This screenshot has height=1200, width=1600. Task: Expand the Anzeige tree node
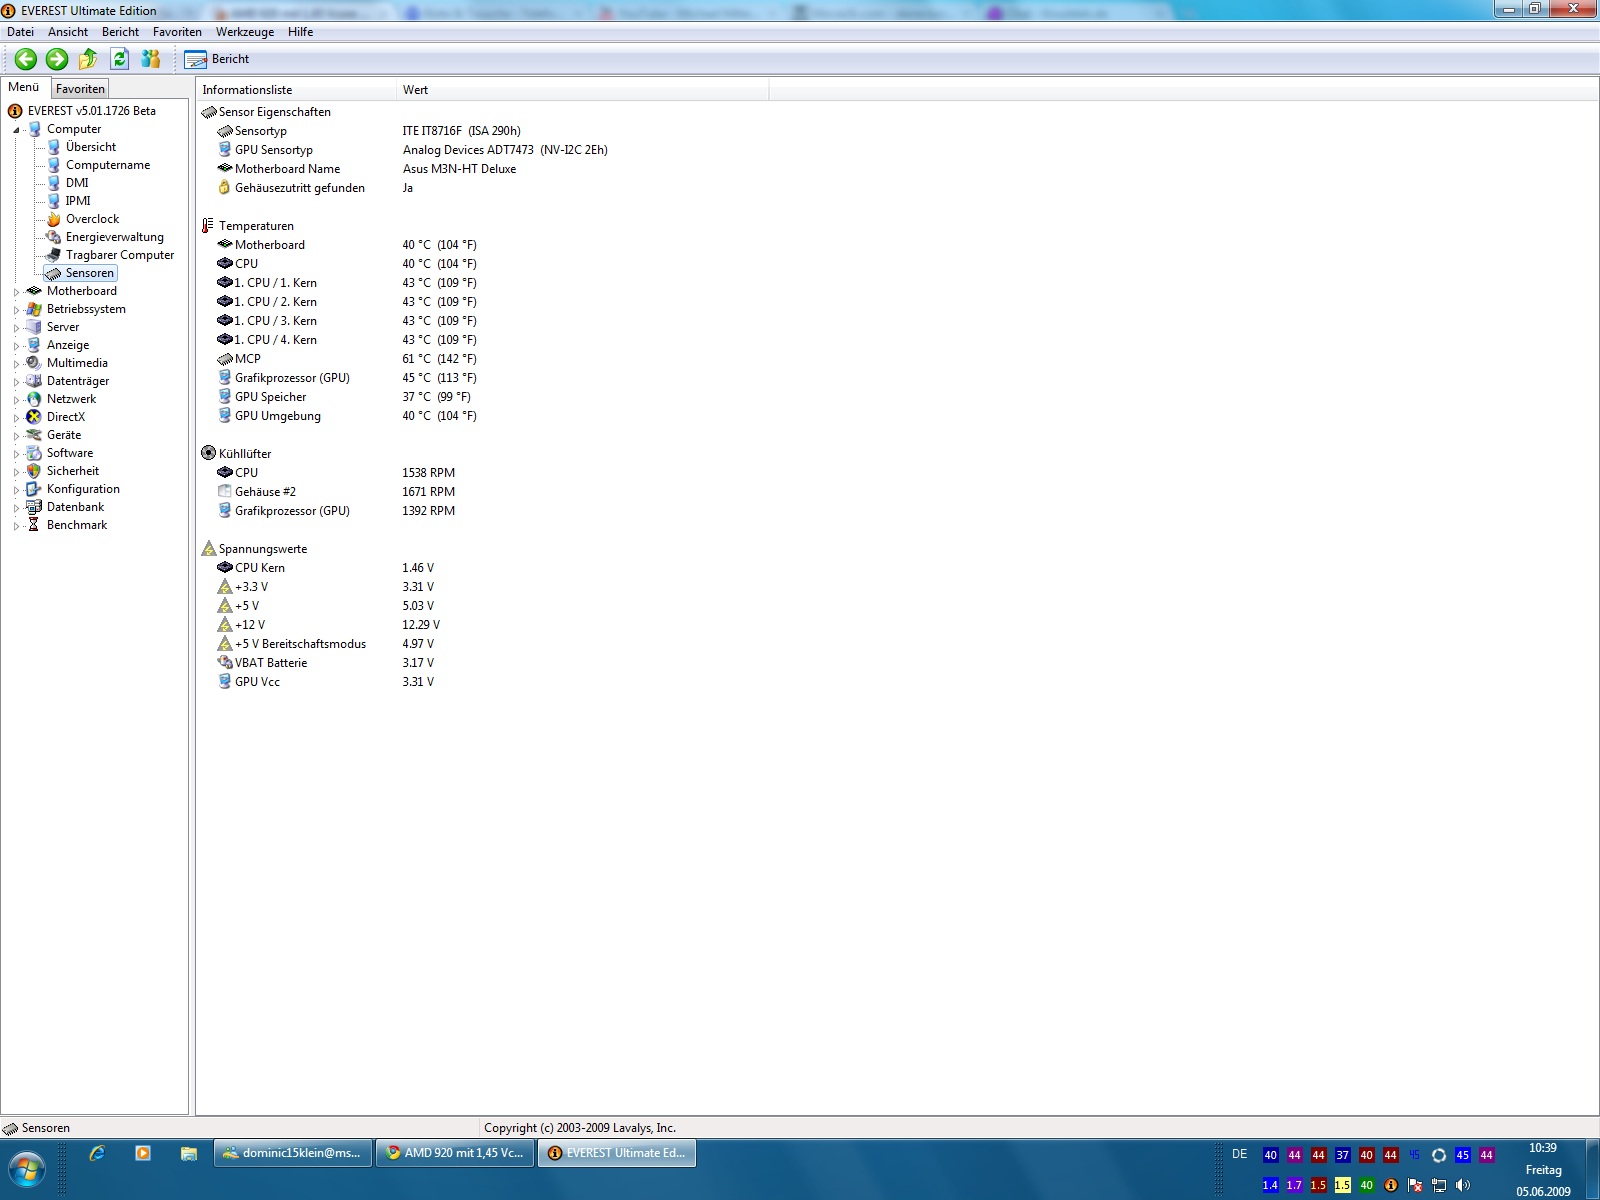pyautogui.click(x=16, y=346)
